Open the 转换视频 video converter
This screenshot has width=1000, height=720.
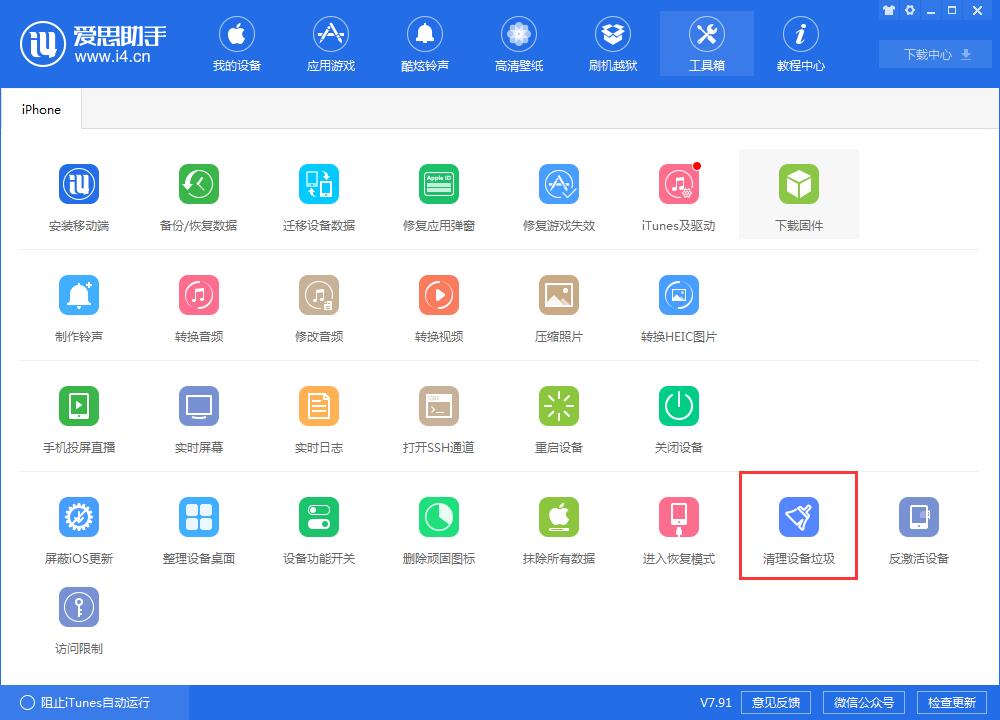439,305
